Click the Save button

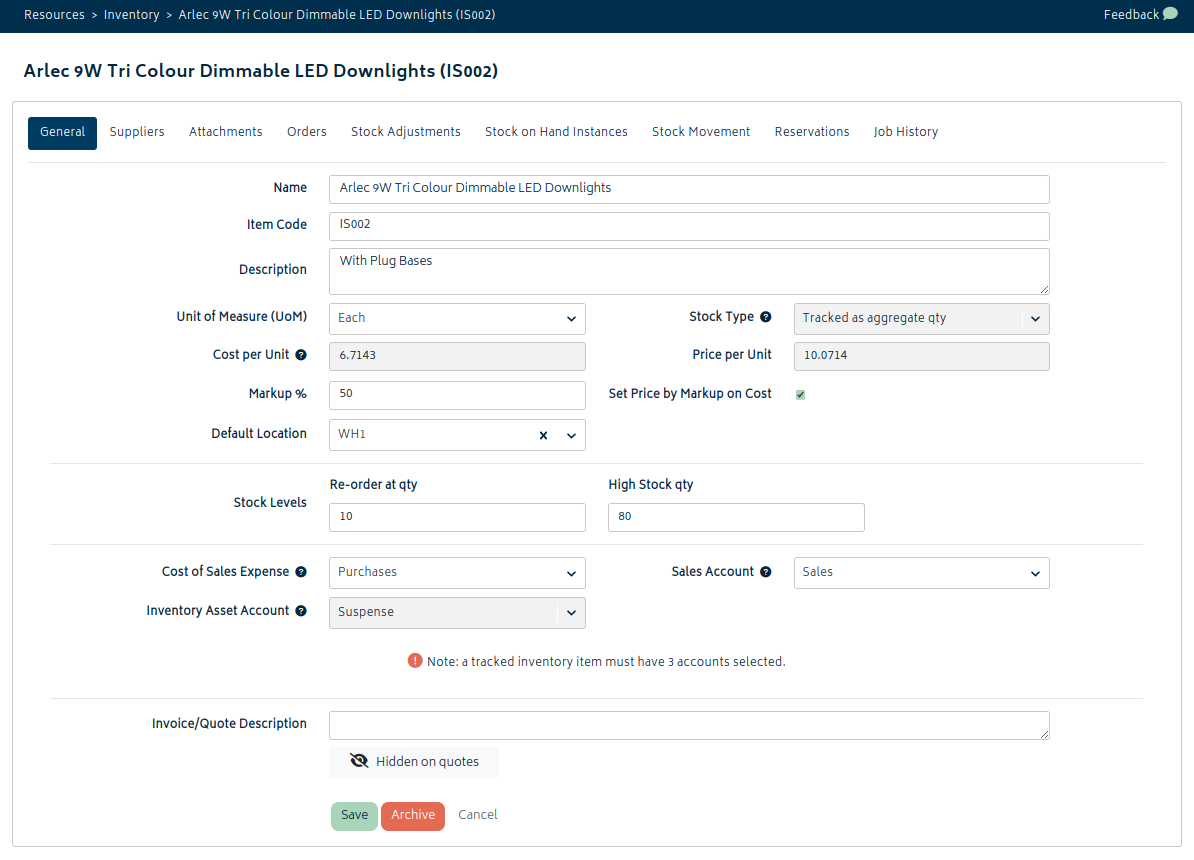coord(354,816)
